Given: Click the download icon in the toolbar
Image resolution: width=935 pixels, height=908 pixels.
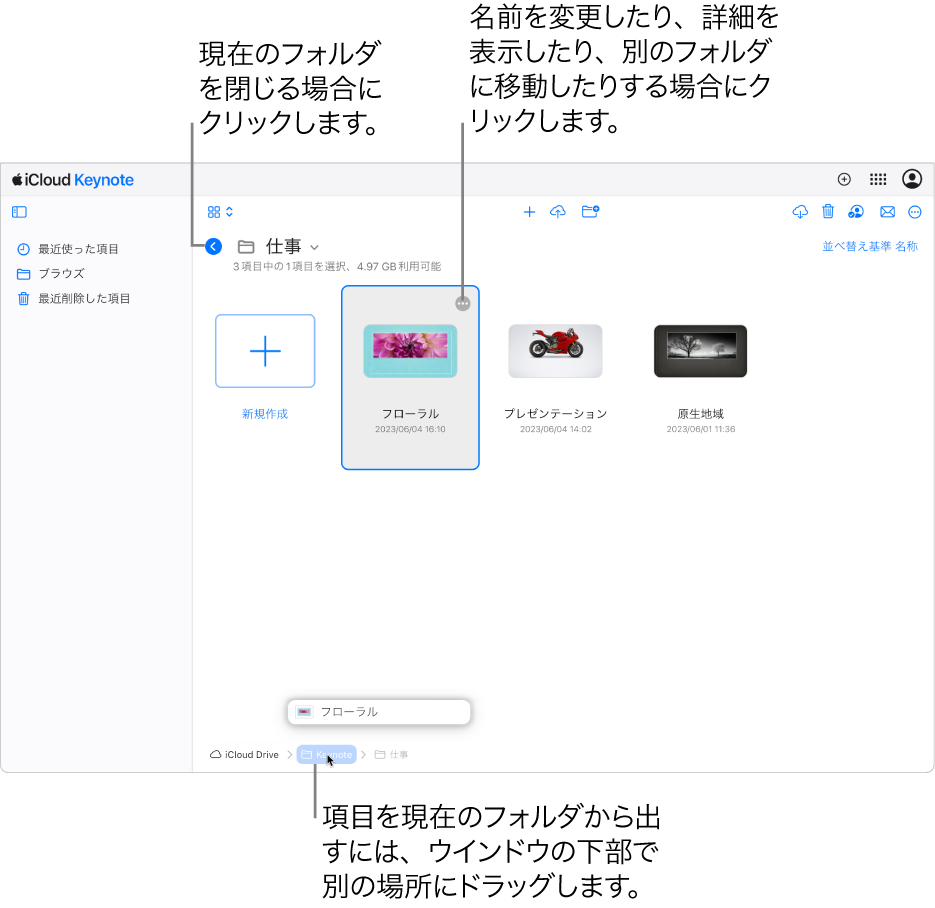Looking at the screenshot, I should tap(799, 211).
